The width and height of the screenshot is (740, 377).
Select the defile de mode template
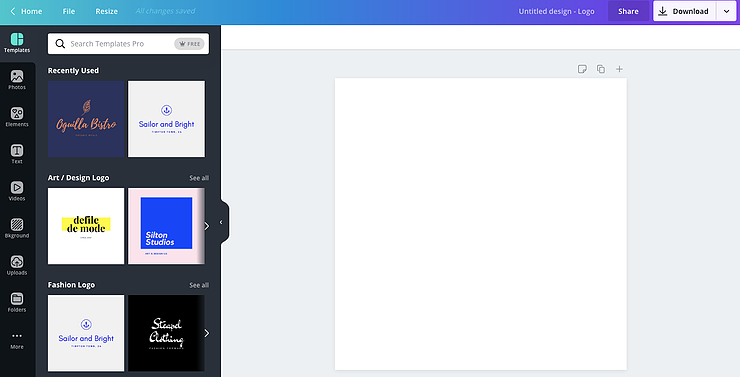(x=86, y=226)
